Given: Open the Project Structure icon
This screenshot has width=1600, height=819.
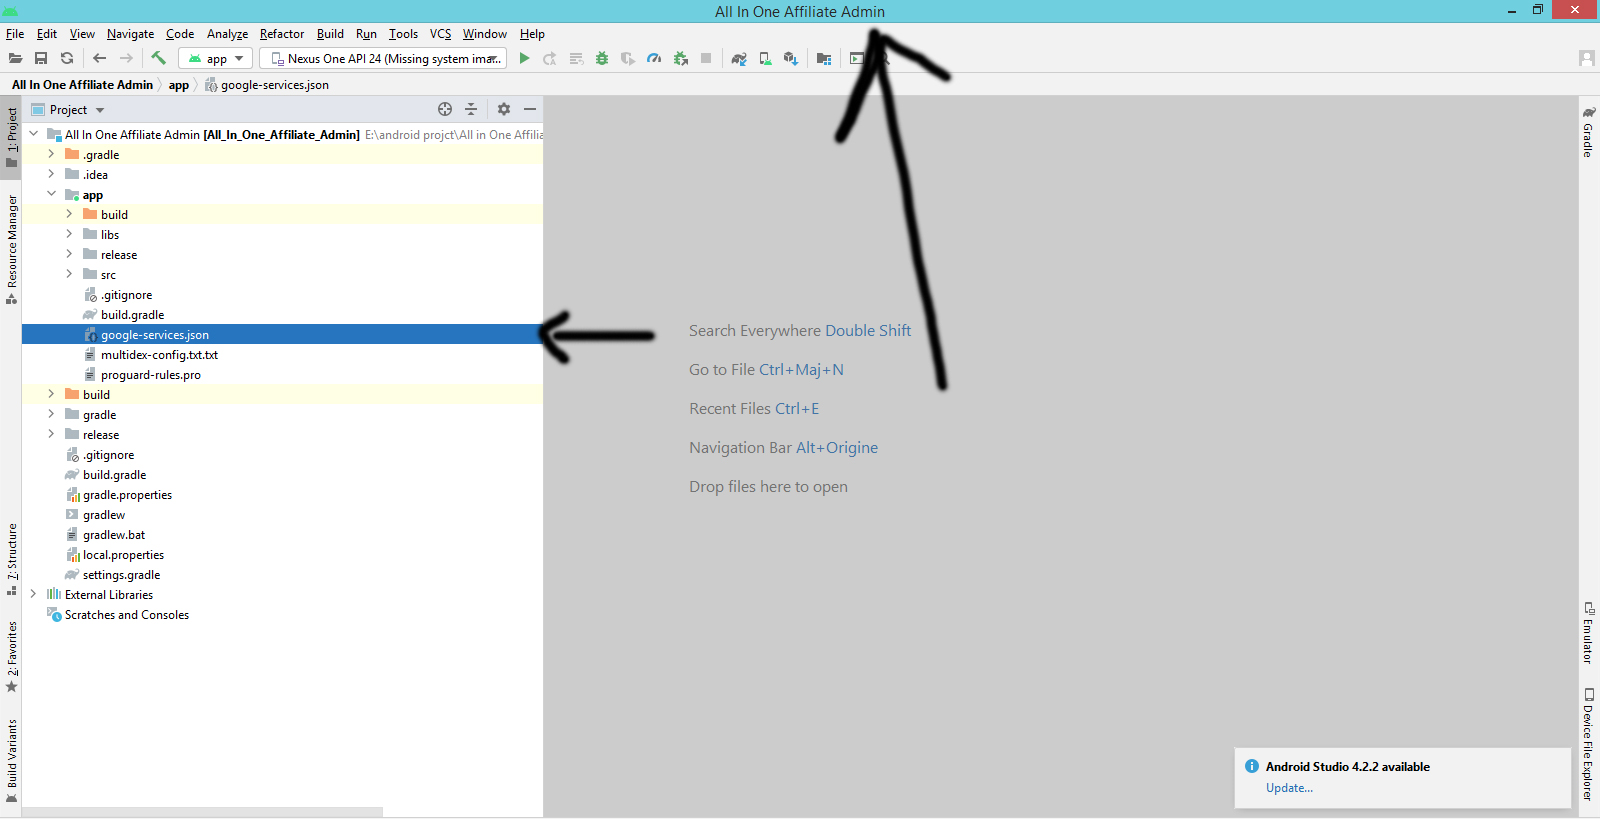Looking at the screenshot, I should pos(824,59).
